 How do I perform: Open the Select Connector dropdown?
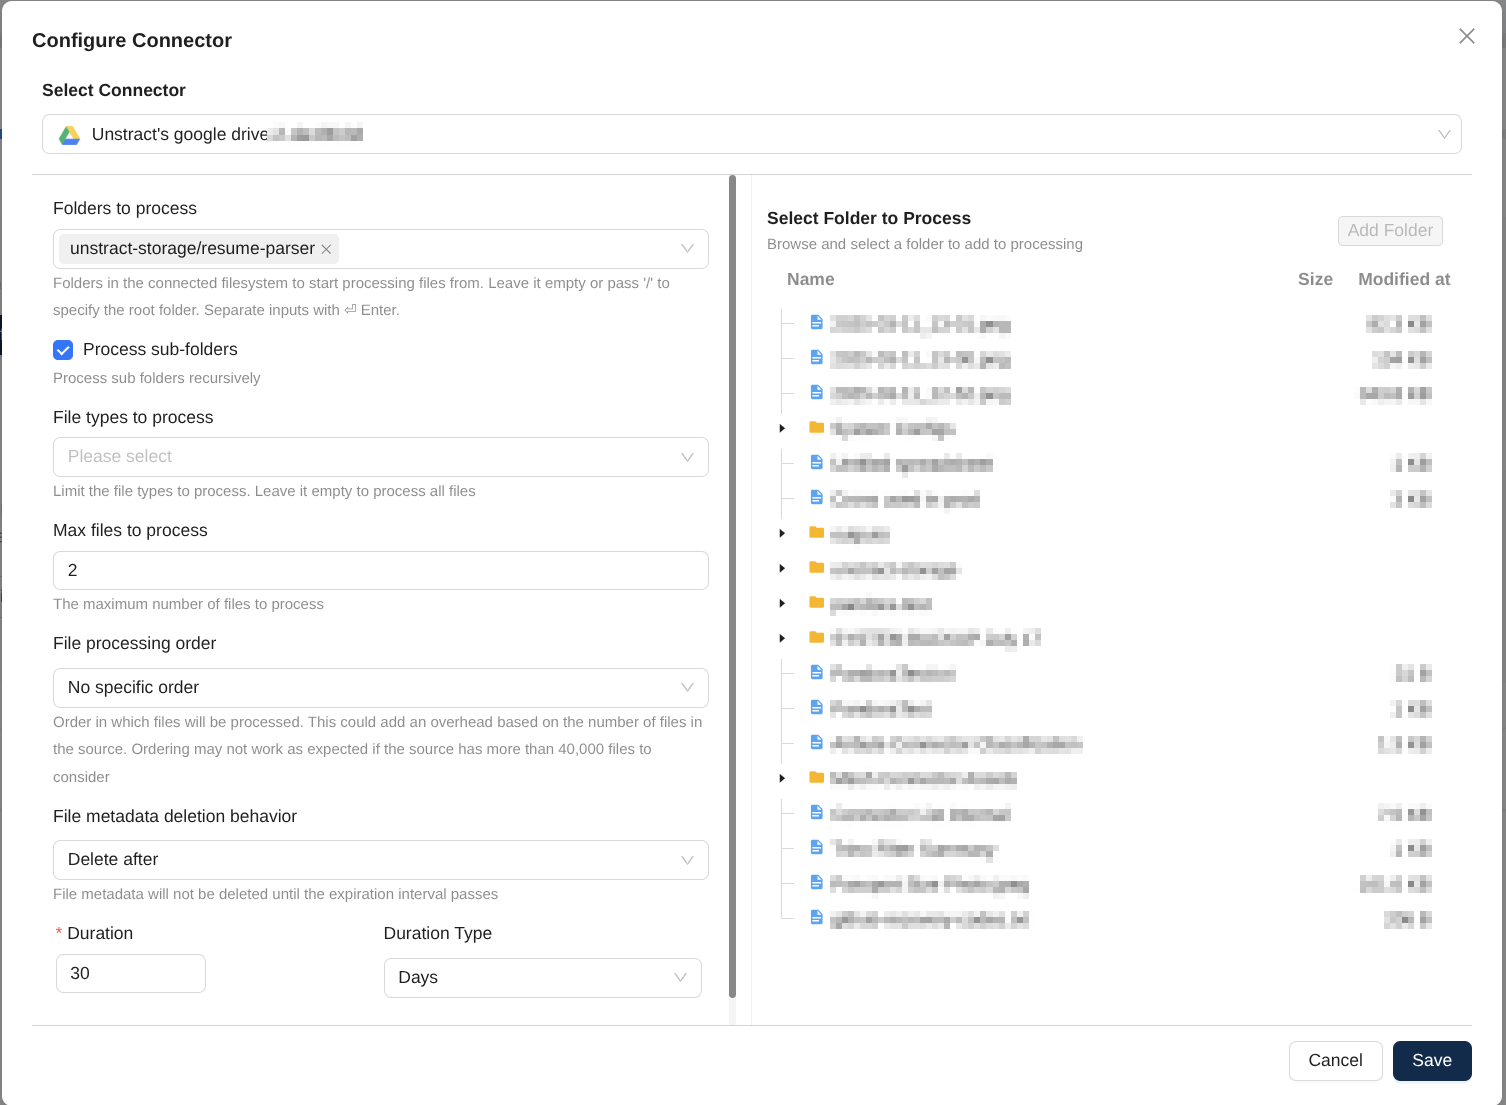click(751, 134)
